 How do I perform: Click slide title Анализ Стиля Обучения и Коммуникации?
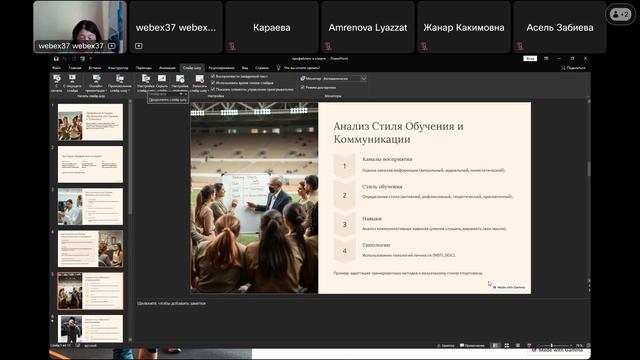398,133
